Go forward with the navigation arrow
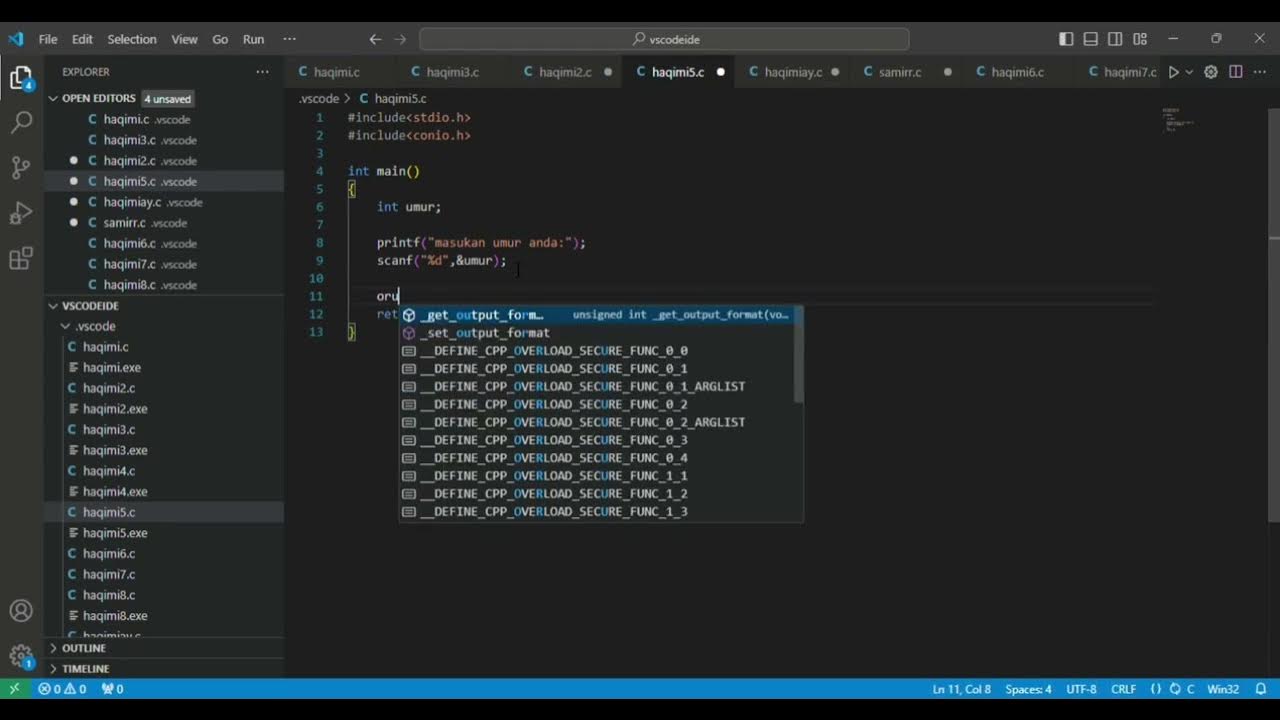 pos(400,39)
